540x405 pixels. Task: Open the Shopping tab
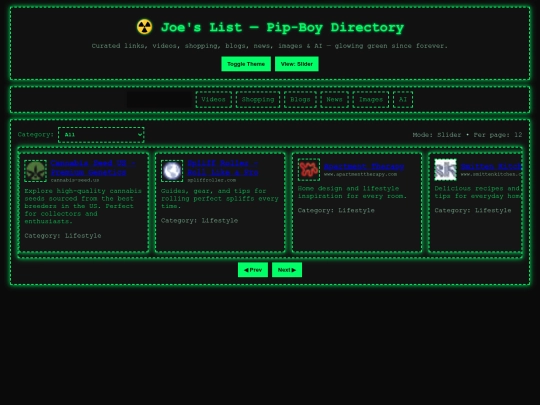coord(258,100)
